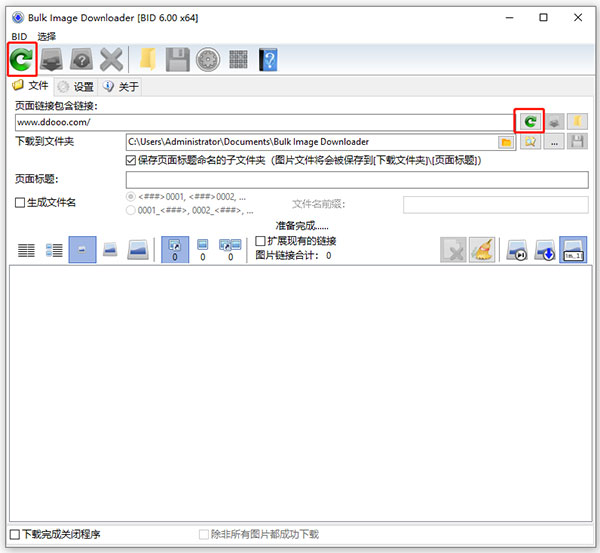Uncheck 保存页面标题命名的子文件夹 checkbox
600x553 pixels.
[x=131, y=160]
